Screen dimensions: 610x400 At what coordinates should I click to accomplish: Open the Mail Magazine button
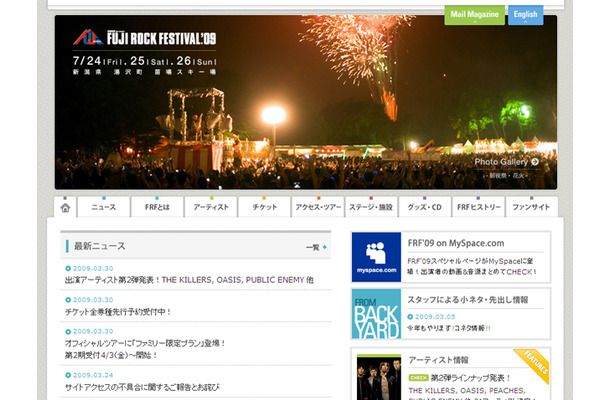pyautogui.click(x=475, y=15)
